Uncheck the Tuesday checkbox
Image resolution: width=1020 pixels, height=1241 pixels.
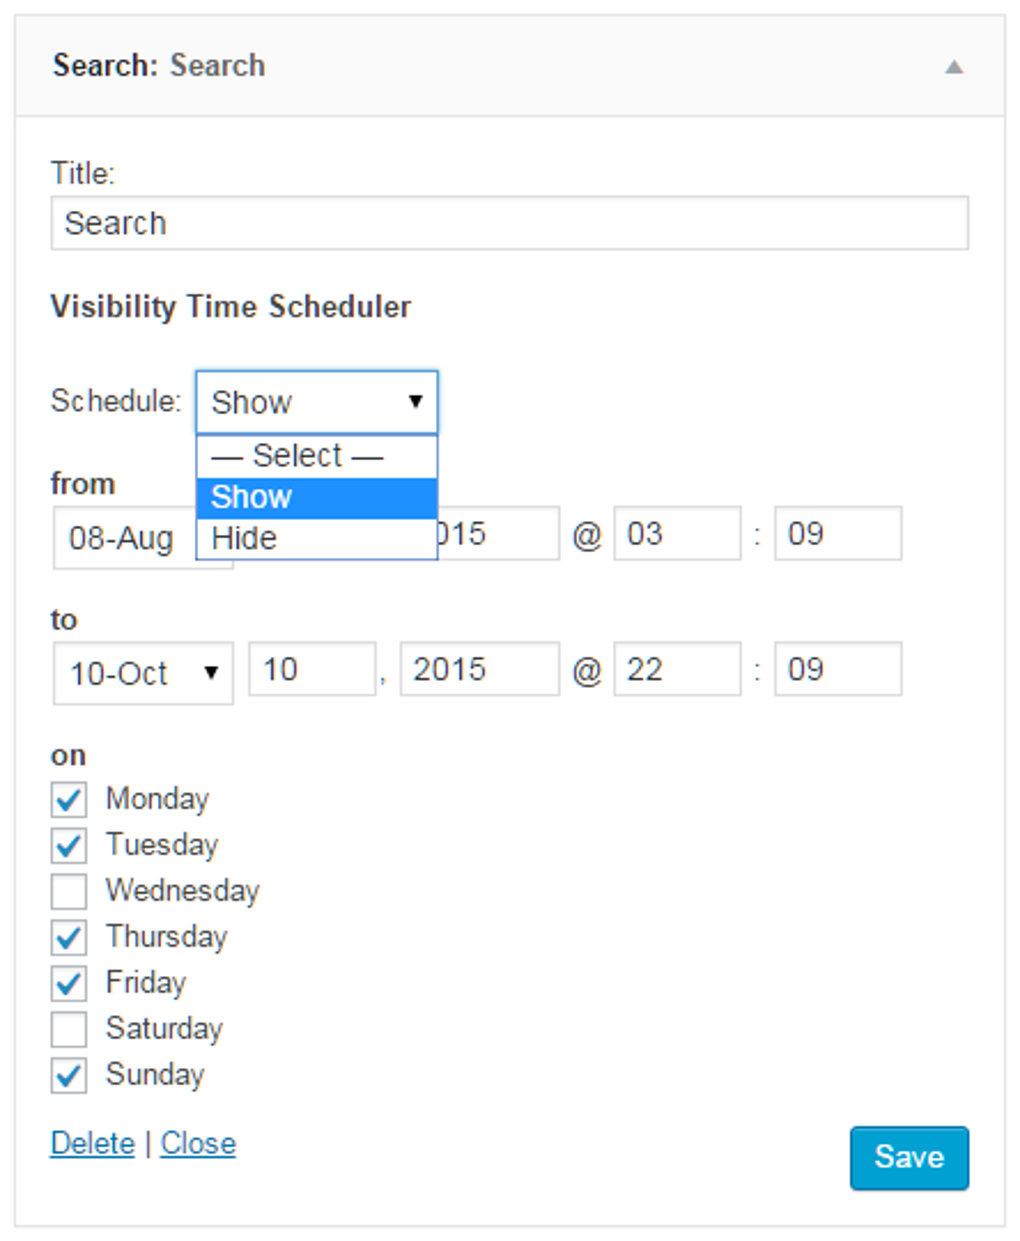coord(68,844)
